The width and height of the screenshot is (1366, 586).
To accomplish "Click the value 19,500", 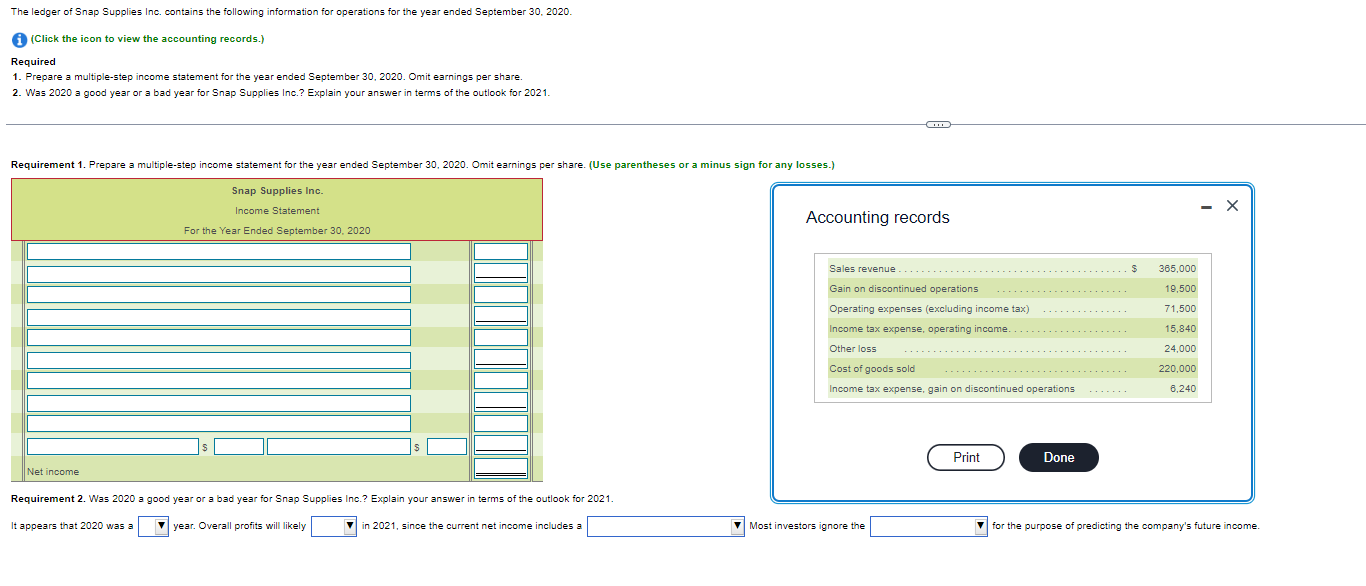I will coord(1180,289).
